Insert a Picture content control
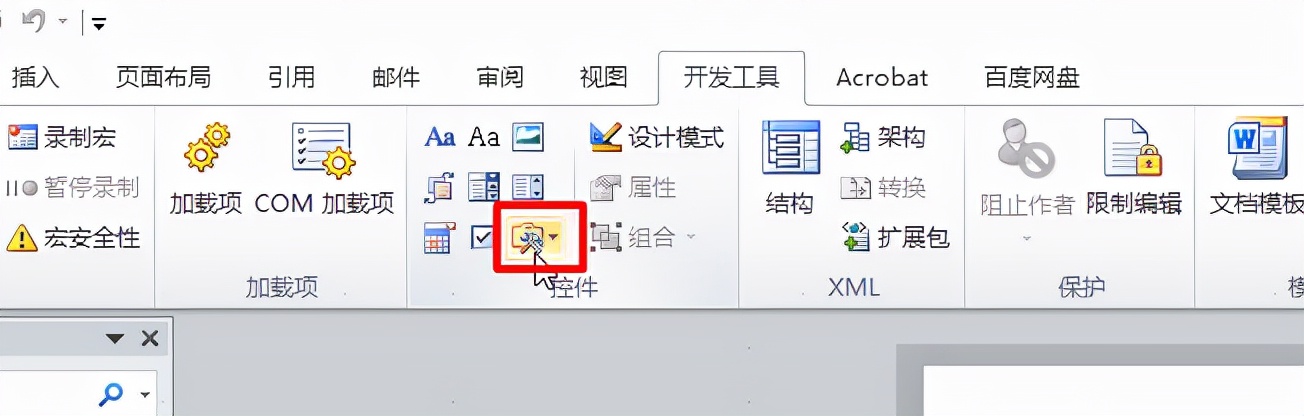Image resolution: width=1304 pixels, height=416 pixels. point(528,137)
